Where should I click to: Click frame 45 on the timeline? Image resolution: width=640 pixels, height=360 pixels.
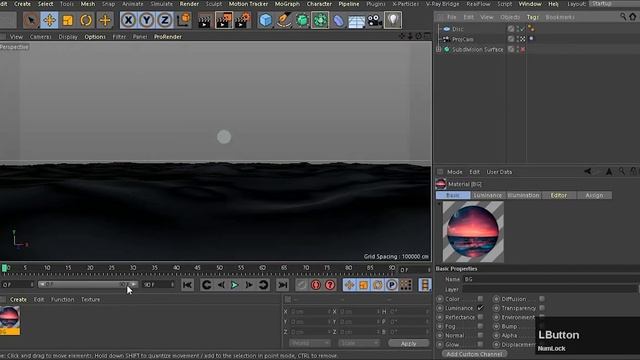[x=198, y=269]
